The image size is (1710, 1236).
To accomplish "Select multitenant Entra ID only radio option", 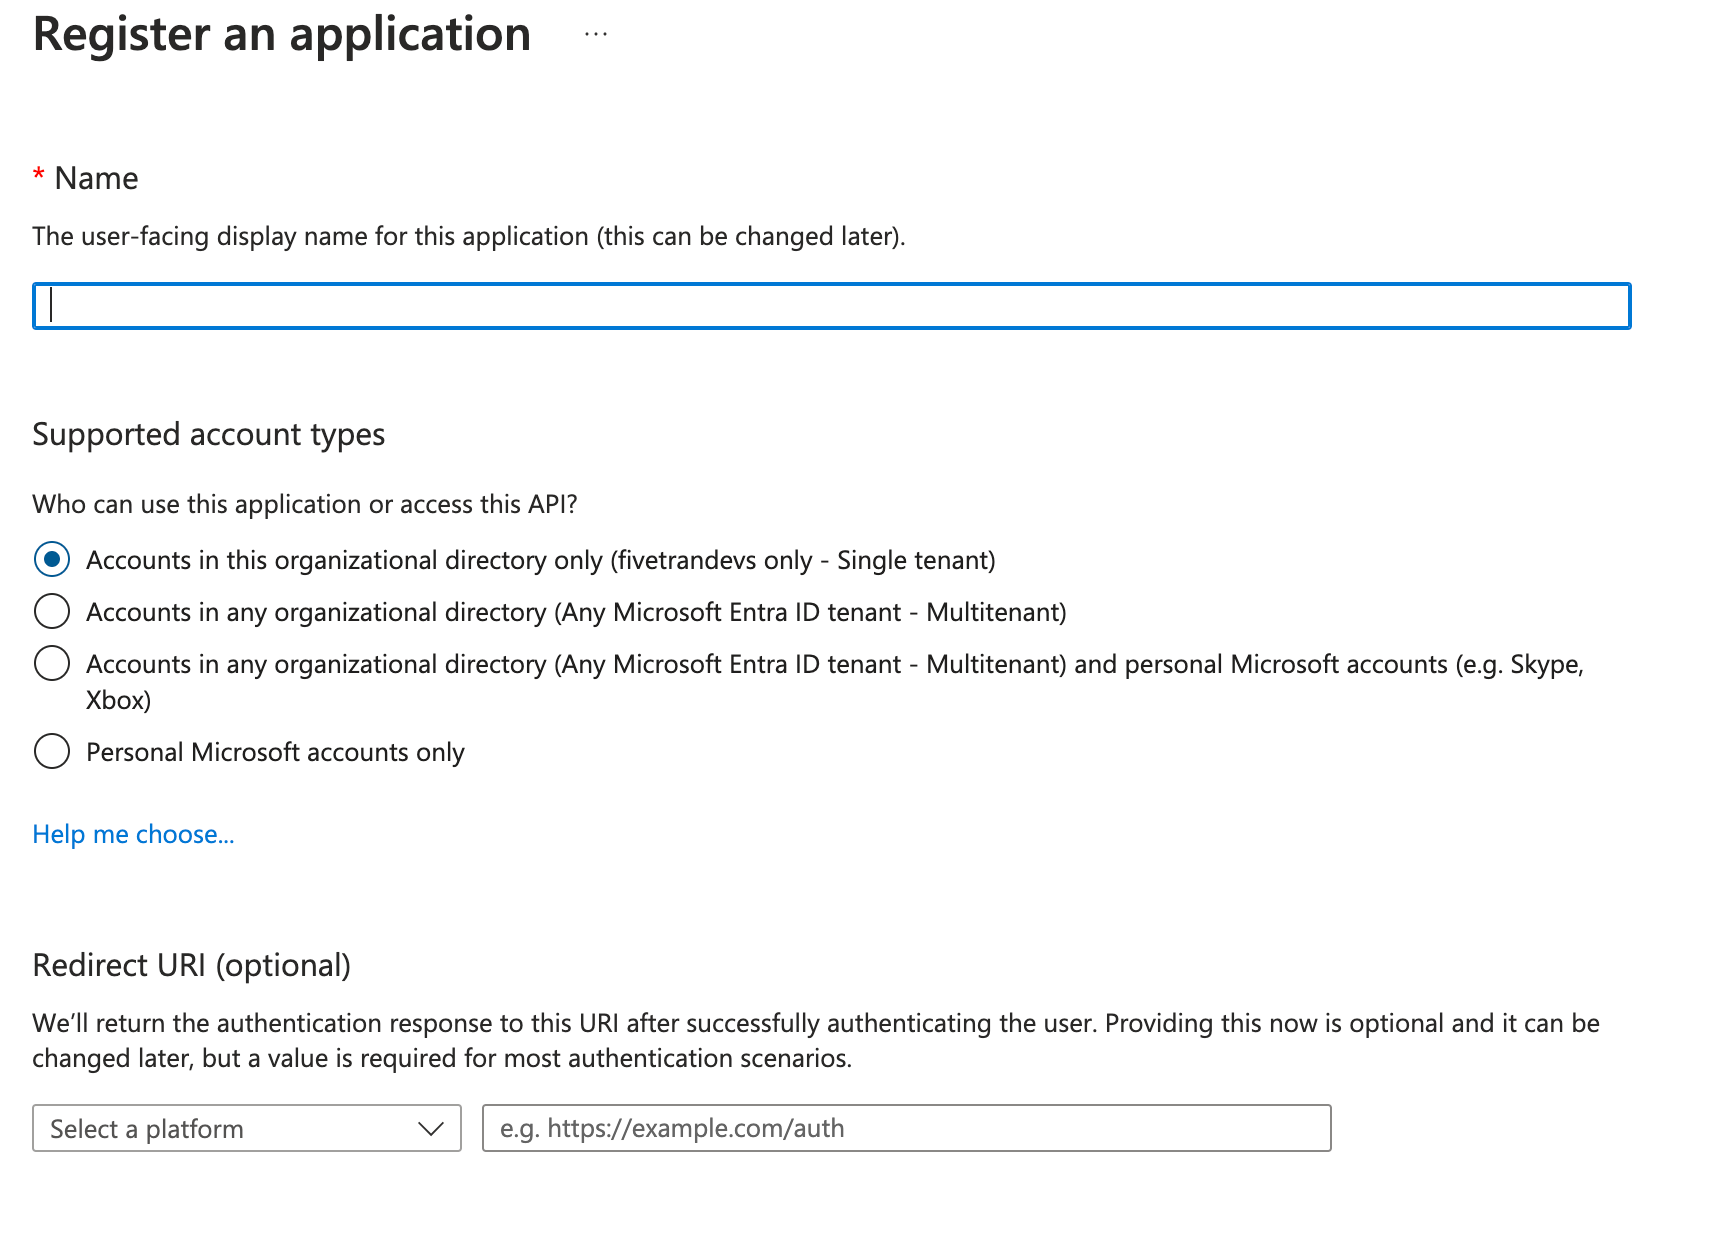I will pos(52,611).
